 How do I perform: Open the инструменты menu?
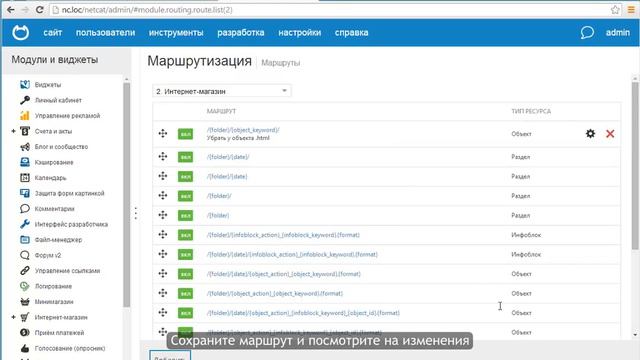[176, 32]
